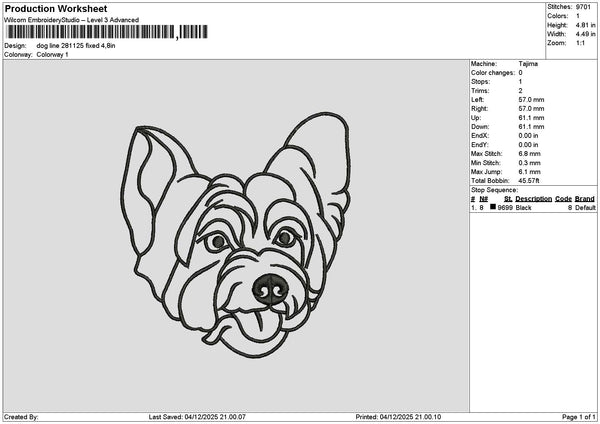Click 'Printed: 04/12/2025 21.00.10' text
Viewport: 600px width, 424px height.
[398, 417]
